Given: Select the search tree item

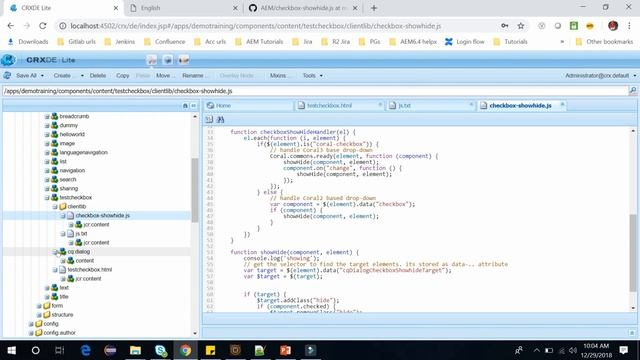Looking at the screenshot, I should [x=67, y=179].
